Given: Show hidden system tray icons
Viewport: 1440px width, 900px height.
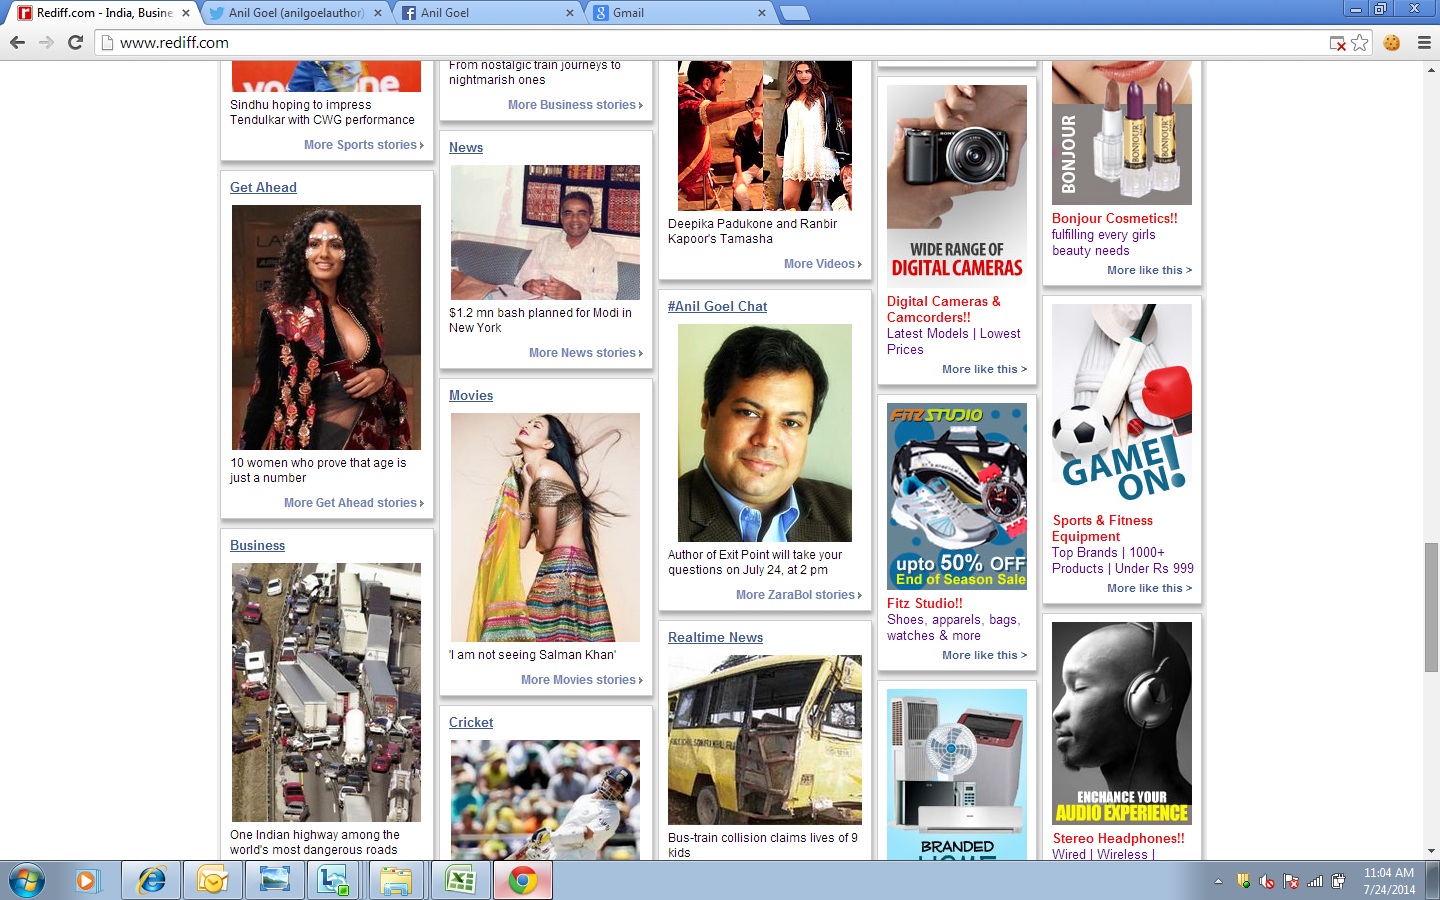Looking at the screenshot, I should (1218, 881).
